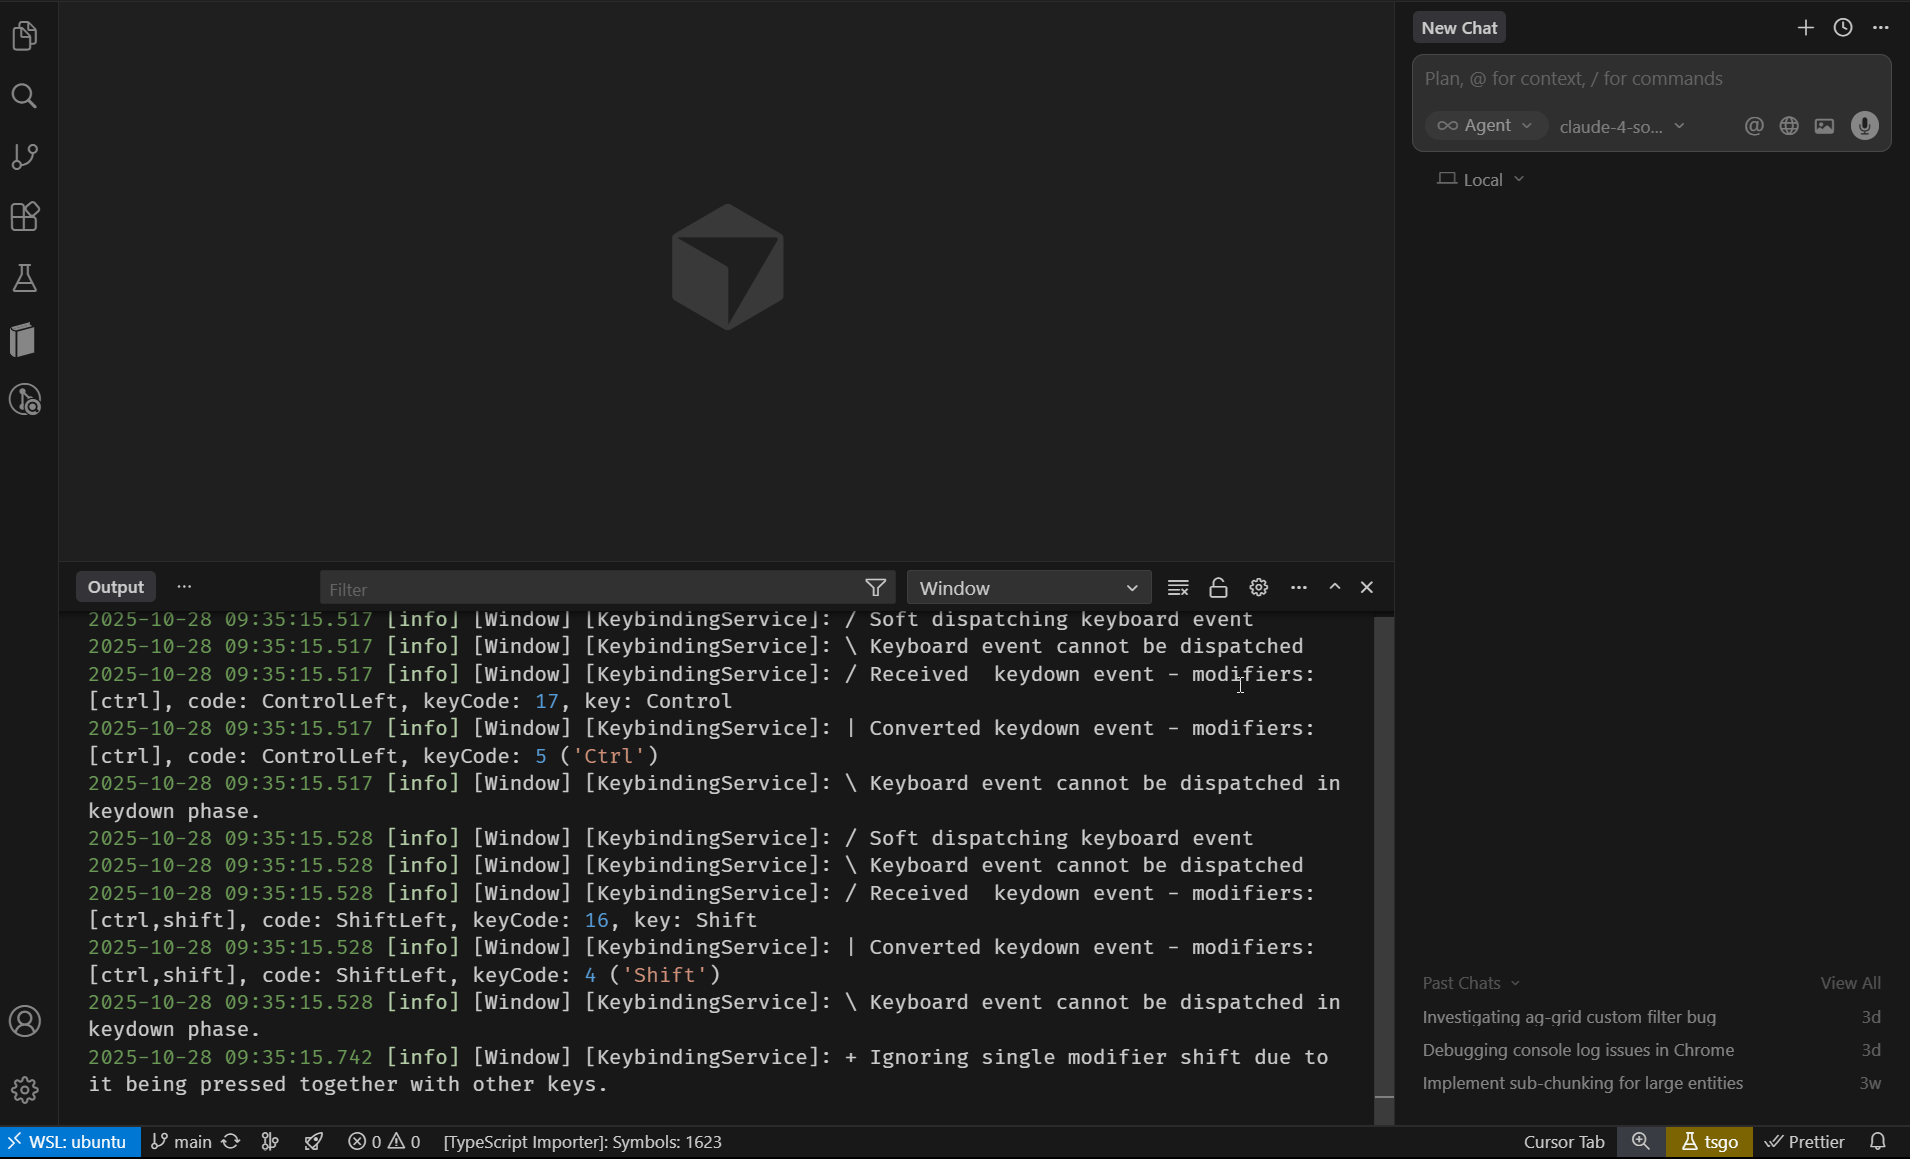Click Cursor Tab status bar item
The image size is (1910, 1159).
[1564, 1142]
